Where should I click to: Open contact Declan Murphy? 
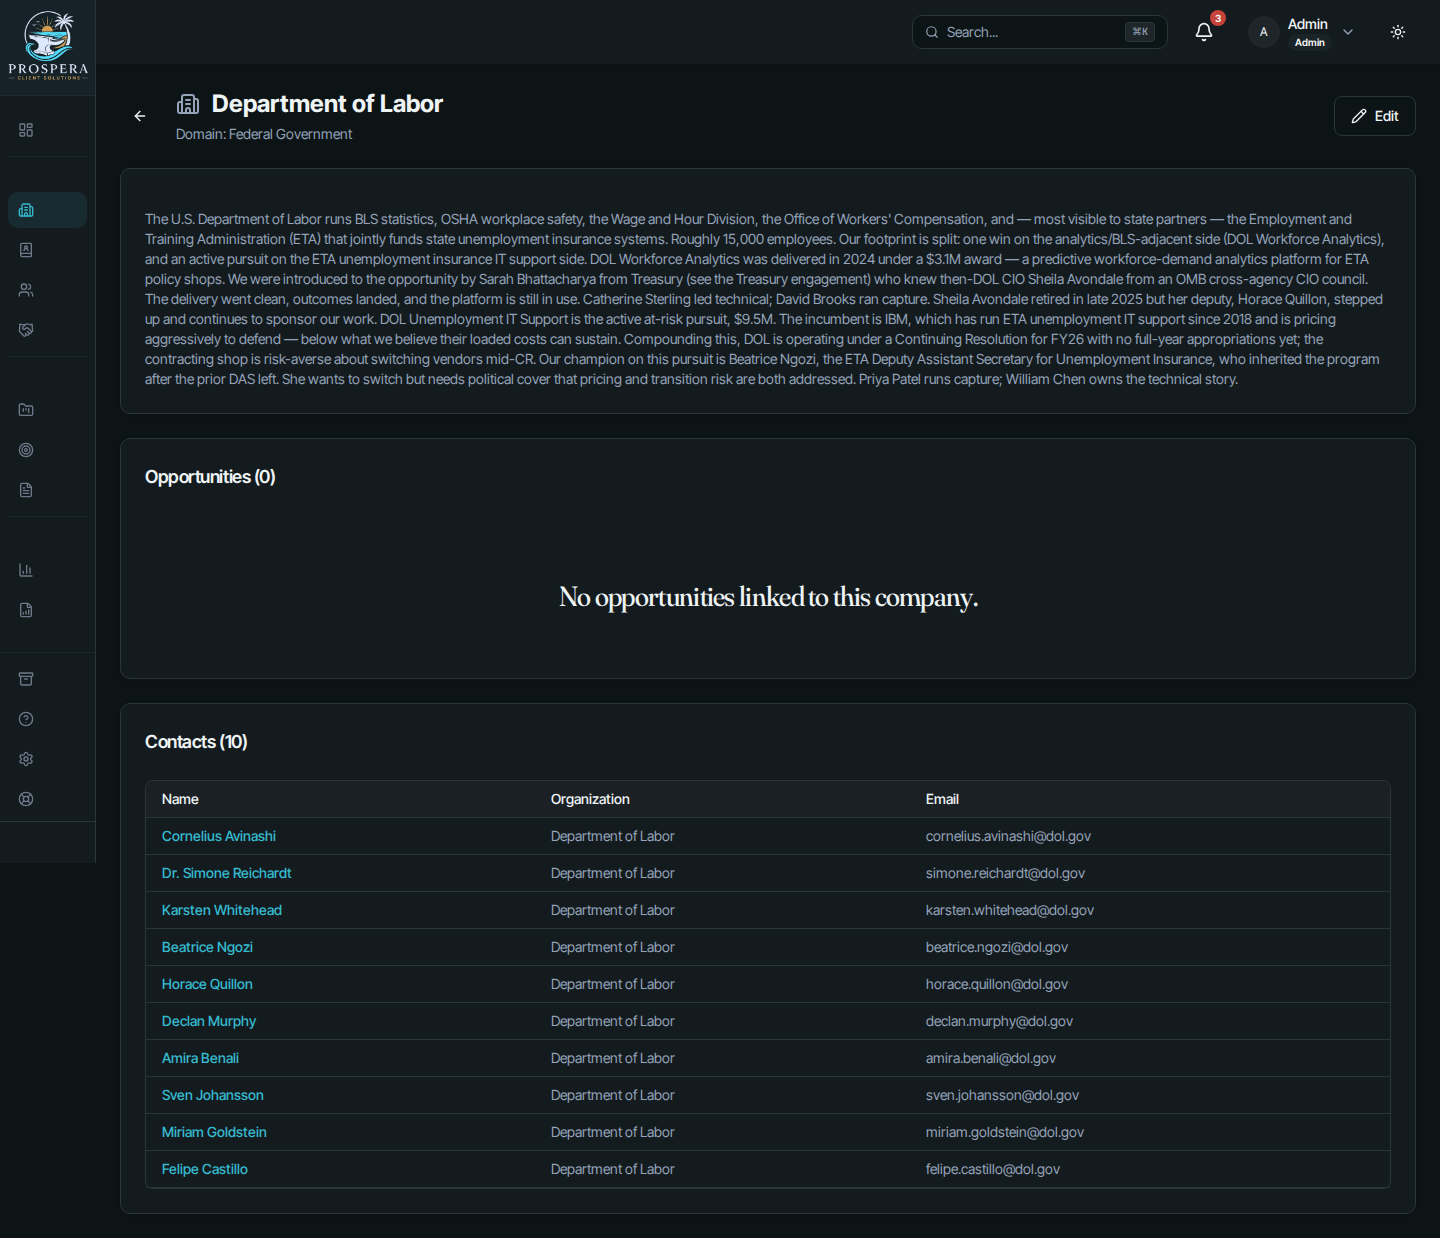pos(209,1021)
